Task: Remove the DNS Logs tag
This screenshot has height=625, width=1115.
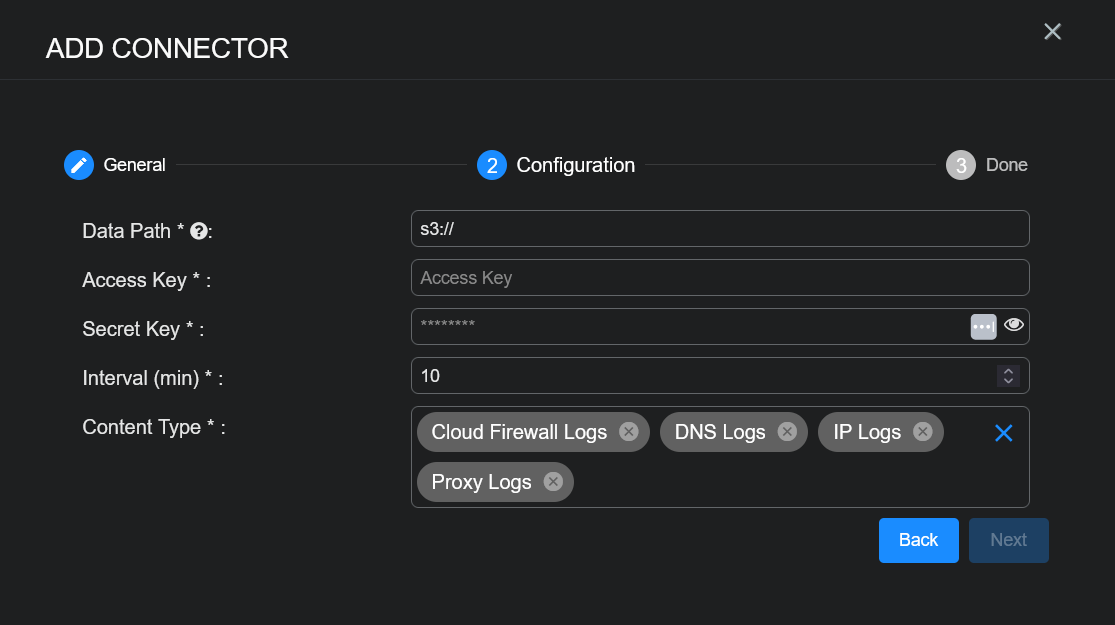Action: click(x=787, y=431)
